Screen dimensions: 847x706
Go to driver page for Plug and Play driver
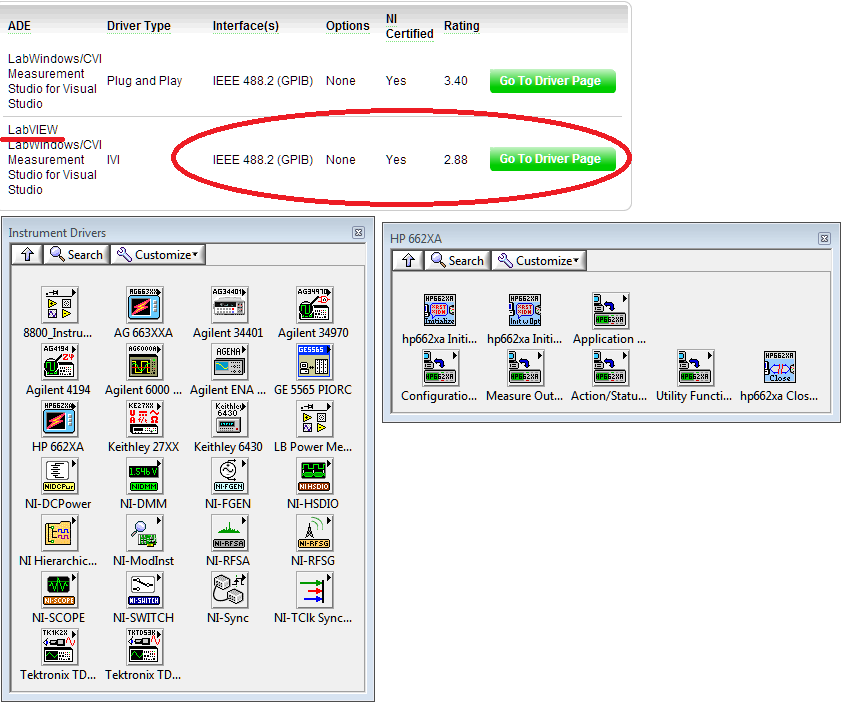point(553,81)
